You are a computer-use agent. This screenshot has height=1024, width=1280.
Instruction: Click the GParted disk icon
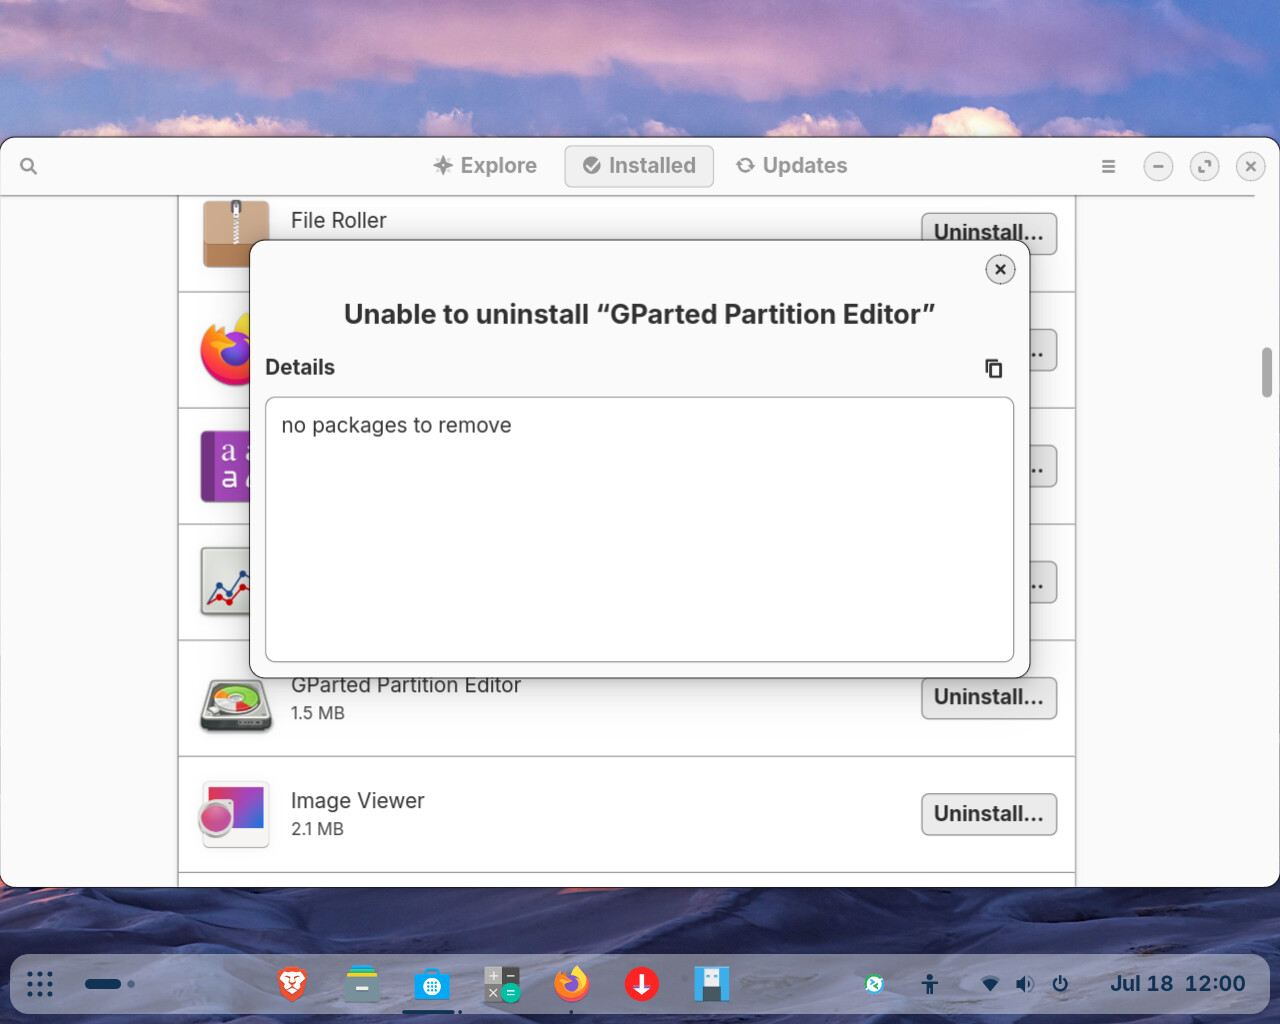click(236, 706)
